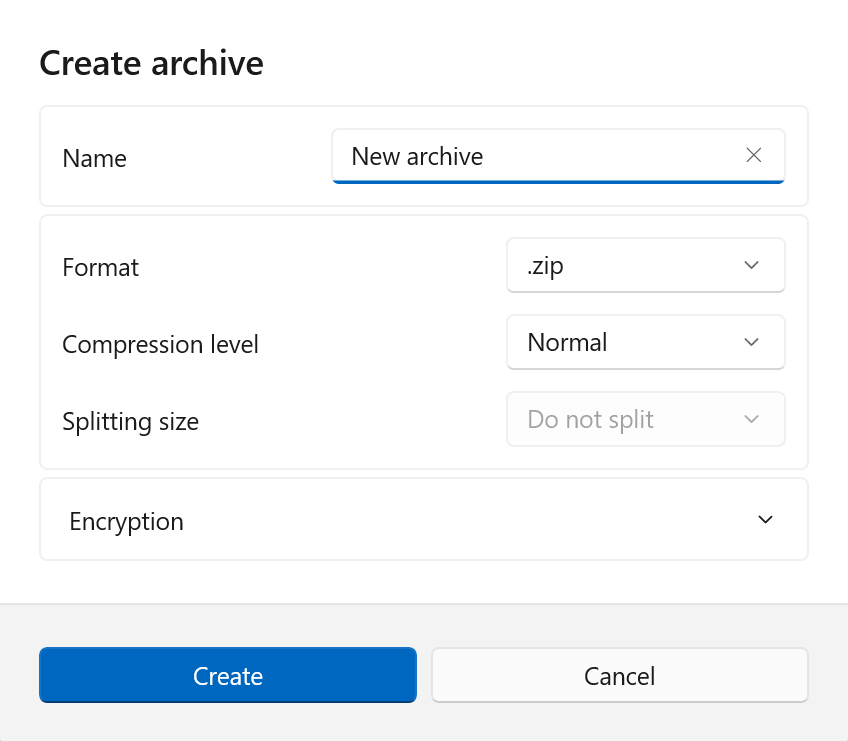The image size is (848, 741).
Task: Click the clear icon in the Name field
Action: coord(753,155)
